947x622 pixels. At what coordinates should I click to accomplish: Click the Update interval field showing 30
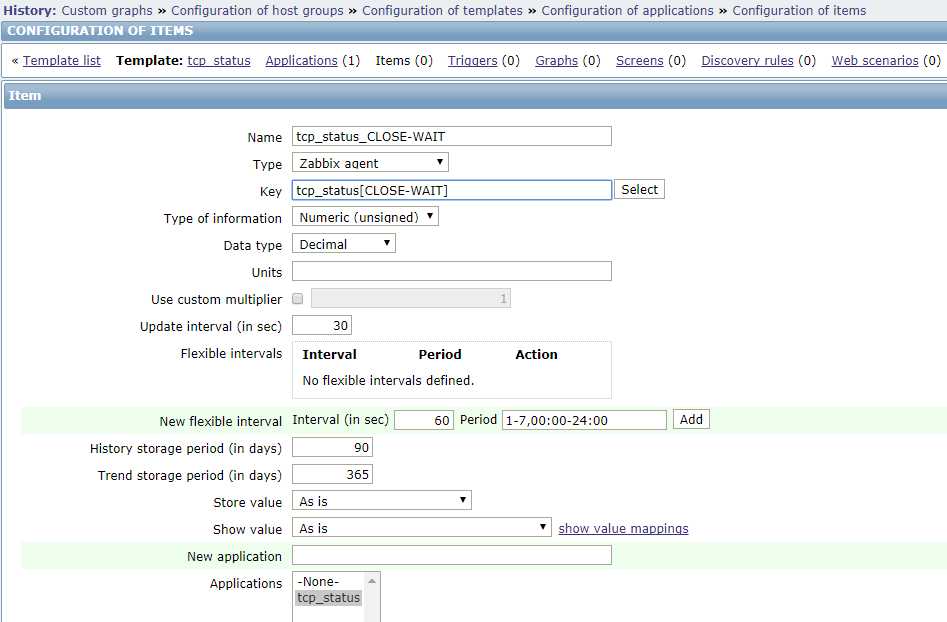[322, 325]
